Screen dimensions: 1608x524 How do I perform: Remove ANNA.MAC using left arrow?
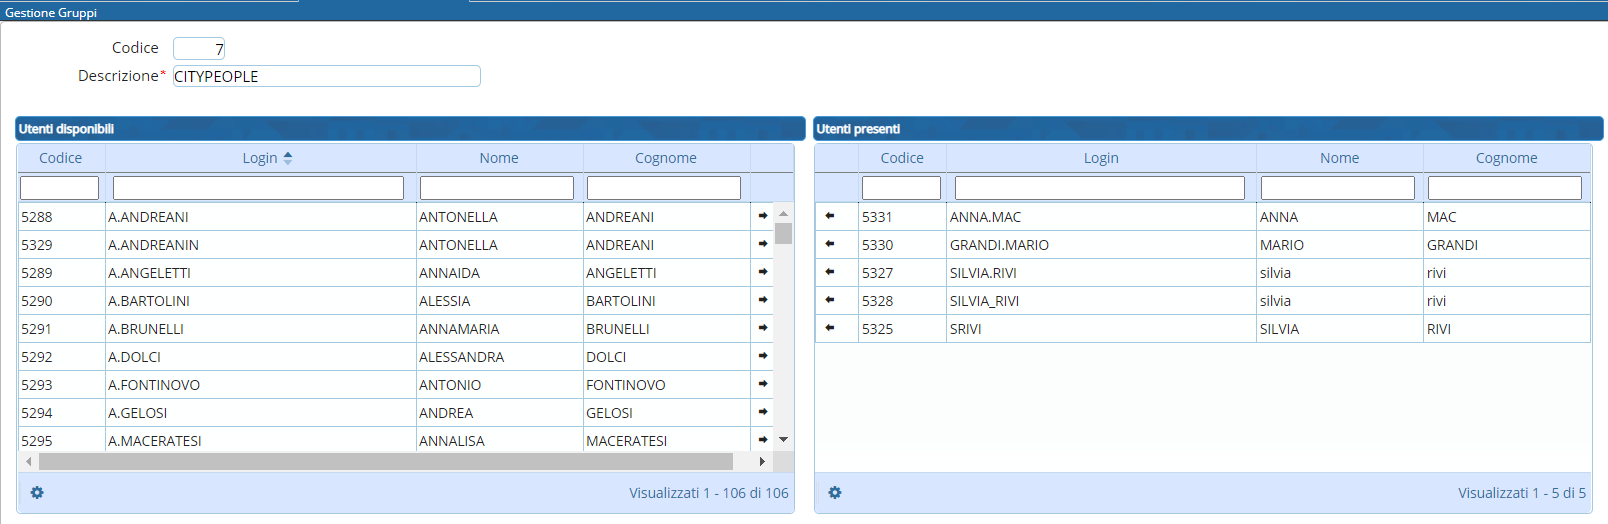830,216
